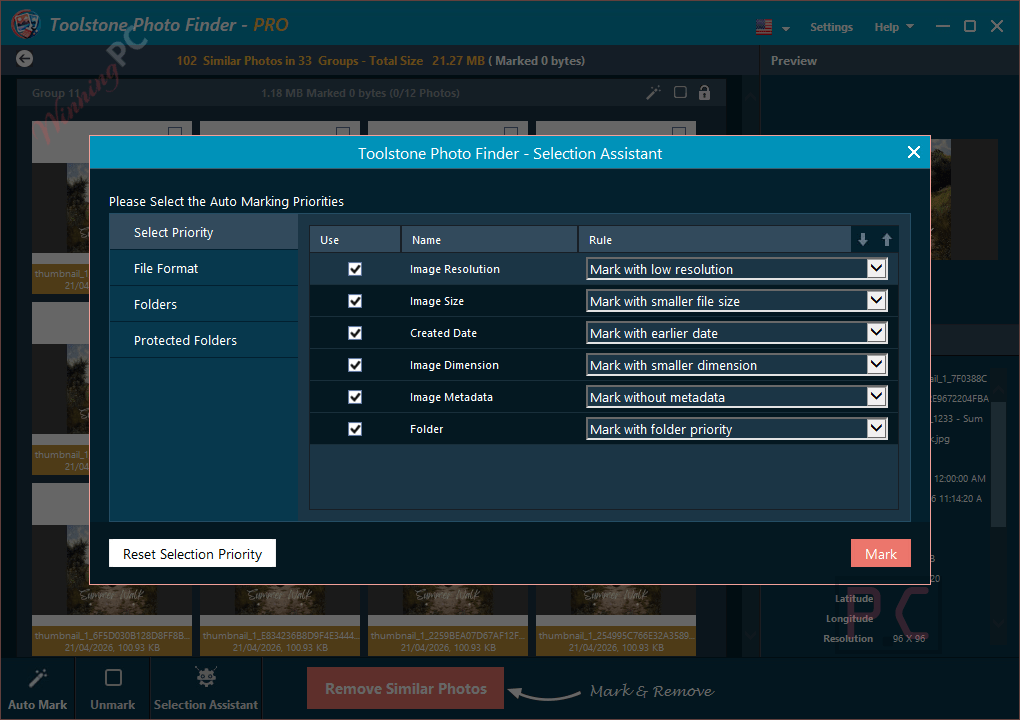This screenshot has width=1020, height=720.
Task: Select the Image Resolution row name
Action: click(x=455, y=269)
